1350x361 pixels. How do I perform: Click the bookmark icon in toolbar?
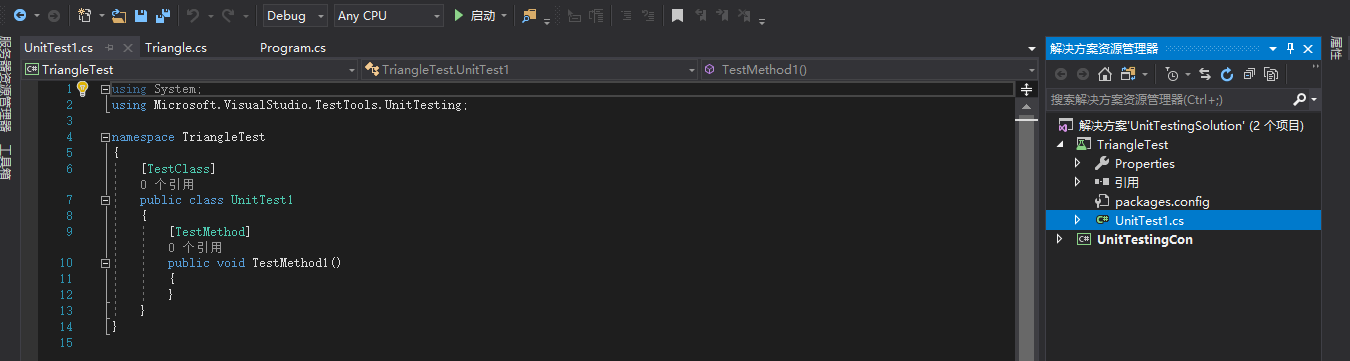(677, 16)
